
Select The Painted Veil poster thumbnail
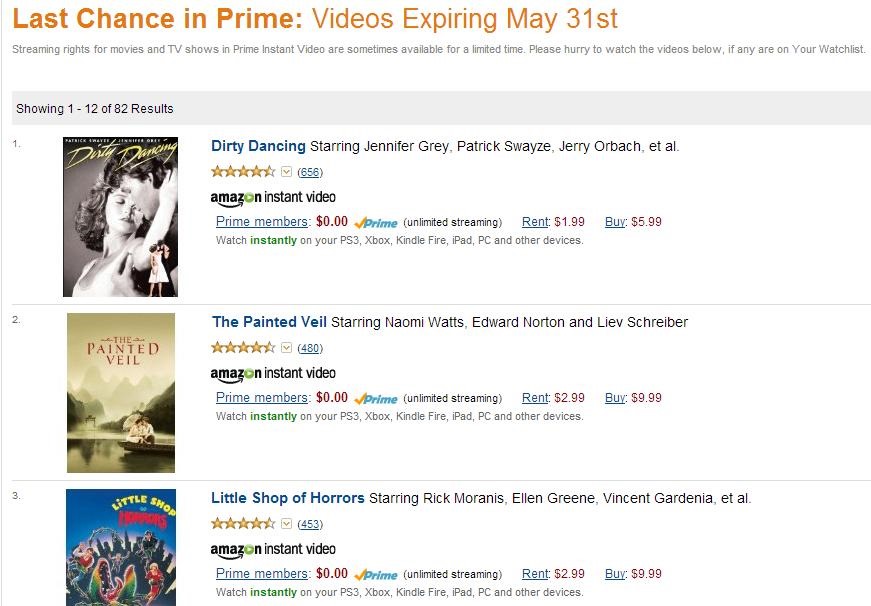tap(120, 393)
